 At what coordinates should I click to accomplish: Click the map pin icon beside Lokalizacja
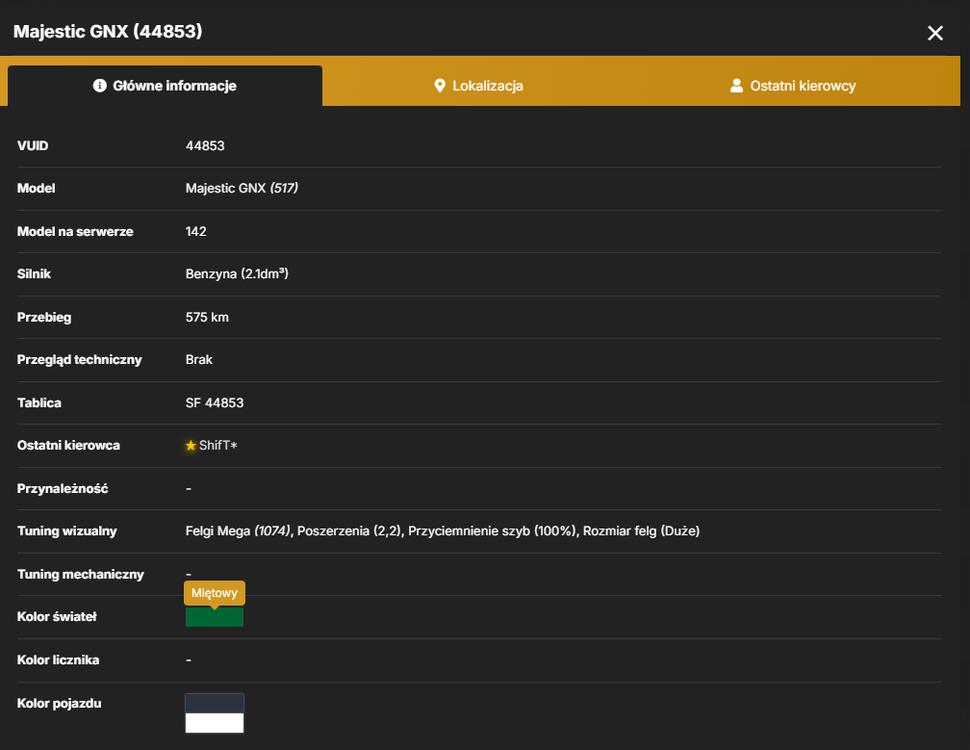(x=440, y=85)
